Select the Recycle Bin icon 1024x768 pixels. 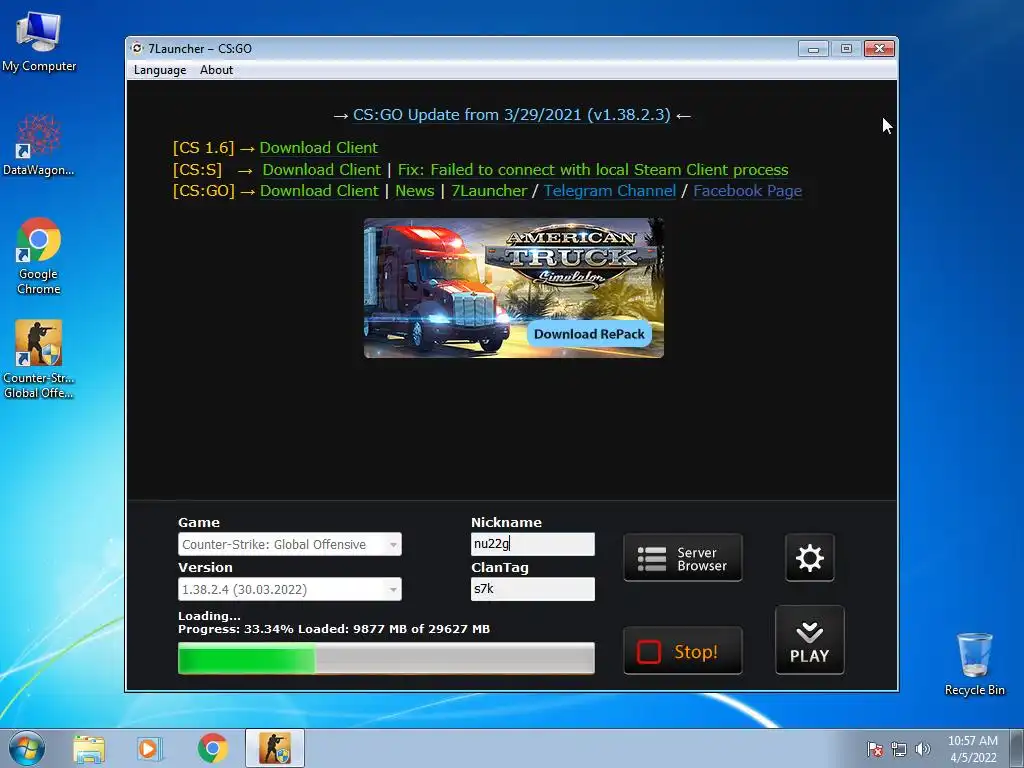(974, 664)
